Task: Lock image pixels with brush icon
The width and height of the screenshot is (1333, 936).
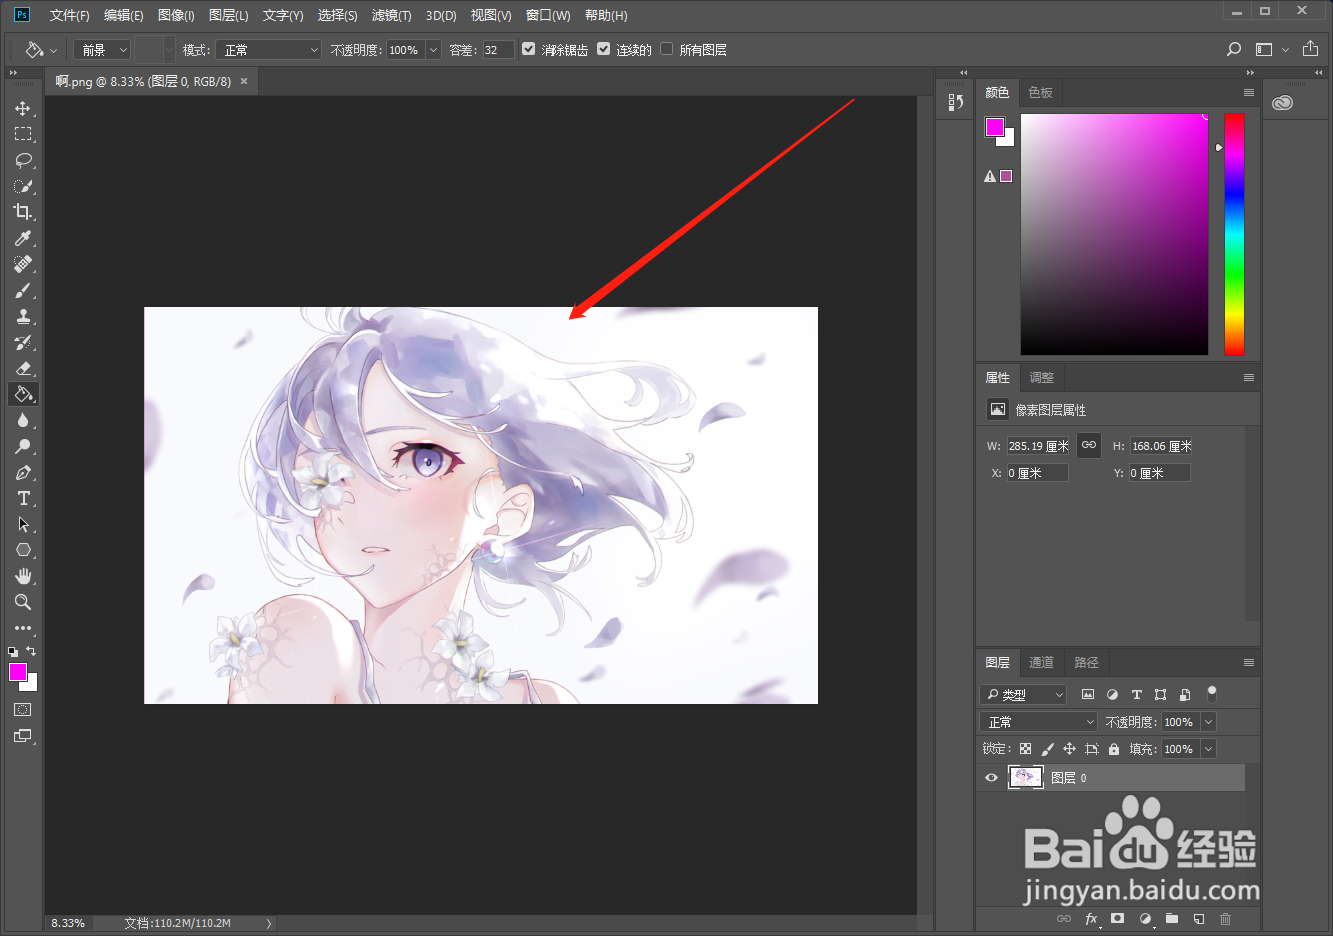Action: (1047, 749)
